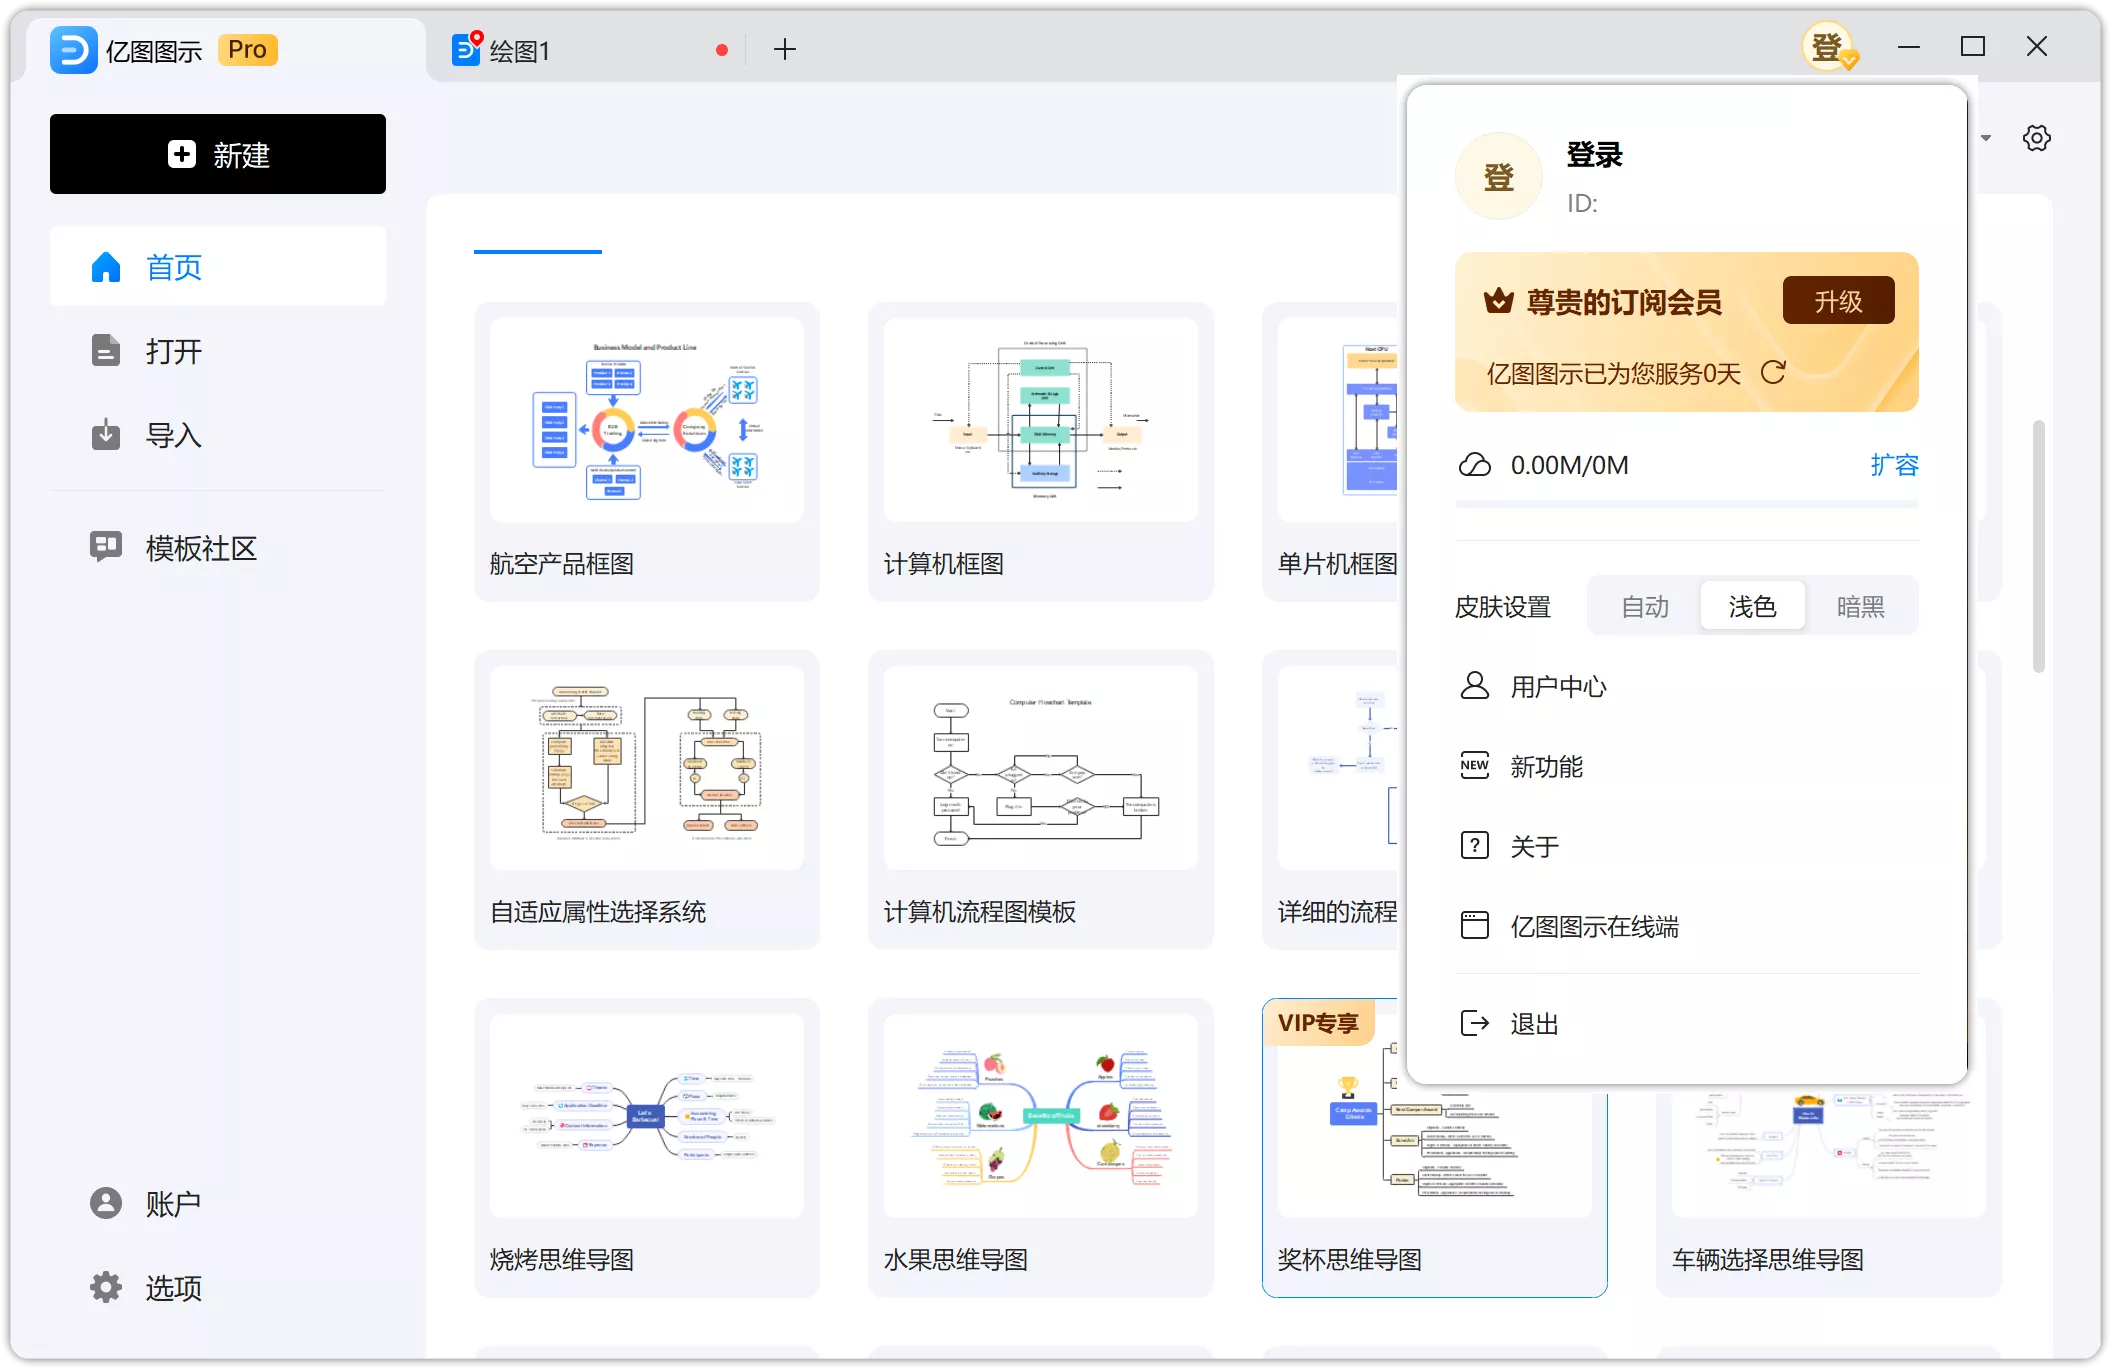Open the 打开 file menu item
This screenshot has width=2111, height=1369.
pyautogui.click(x=217, y=351)
